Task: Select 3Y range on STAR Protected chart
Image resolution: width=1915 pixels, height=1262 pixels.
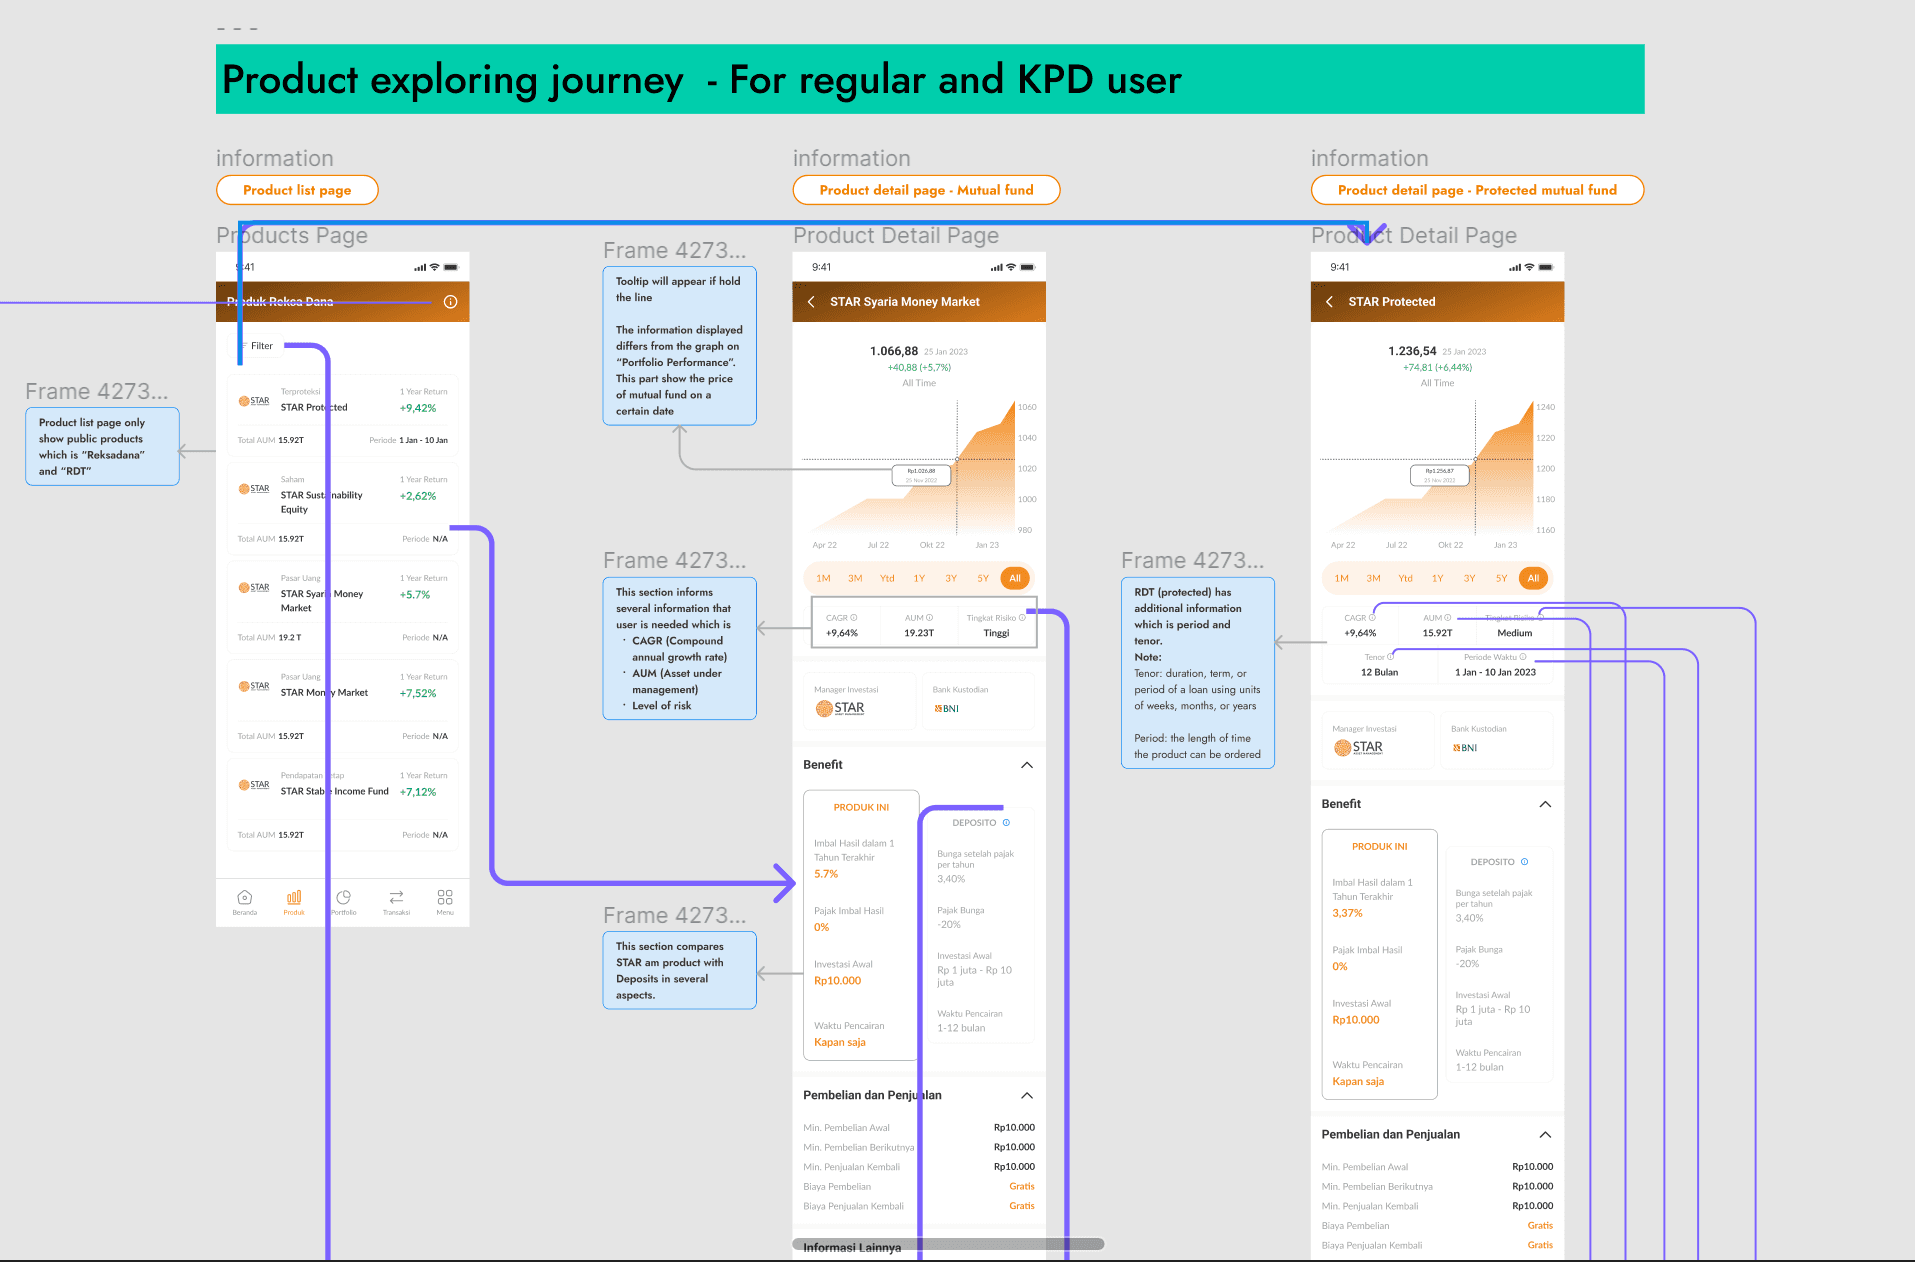Action: click(x=1470, y=578)
